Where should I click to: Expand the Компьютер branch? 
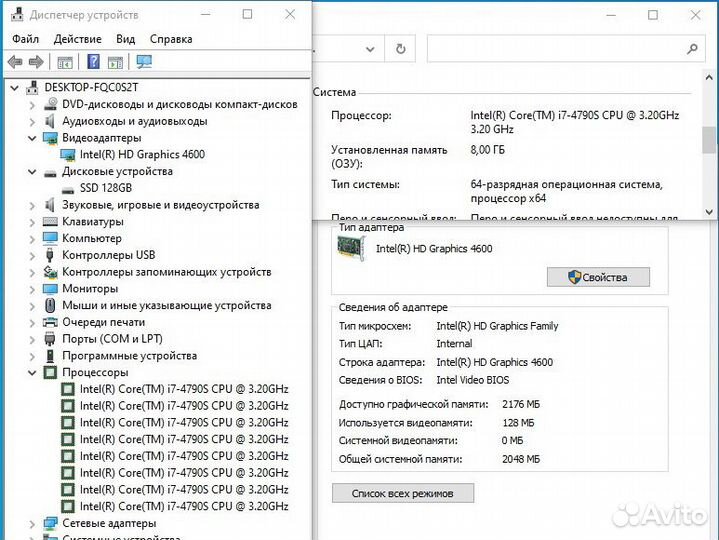(32, 239)
